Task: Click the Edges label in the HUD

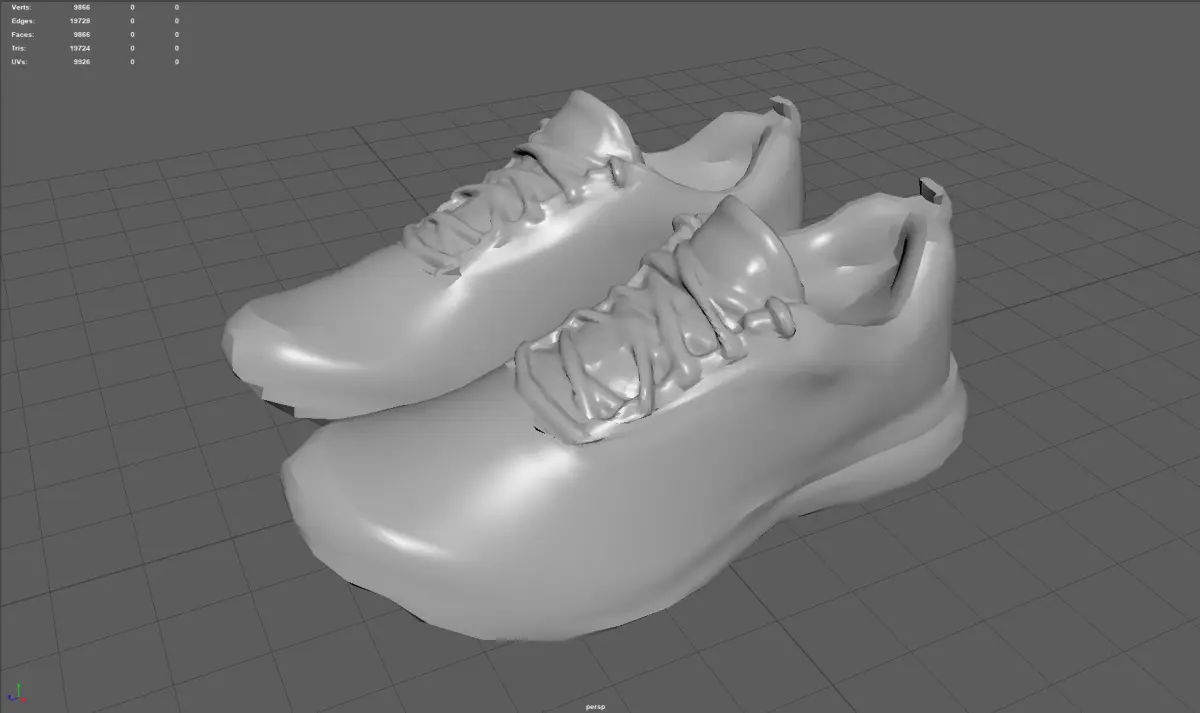Action: tap(21, 21)
